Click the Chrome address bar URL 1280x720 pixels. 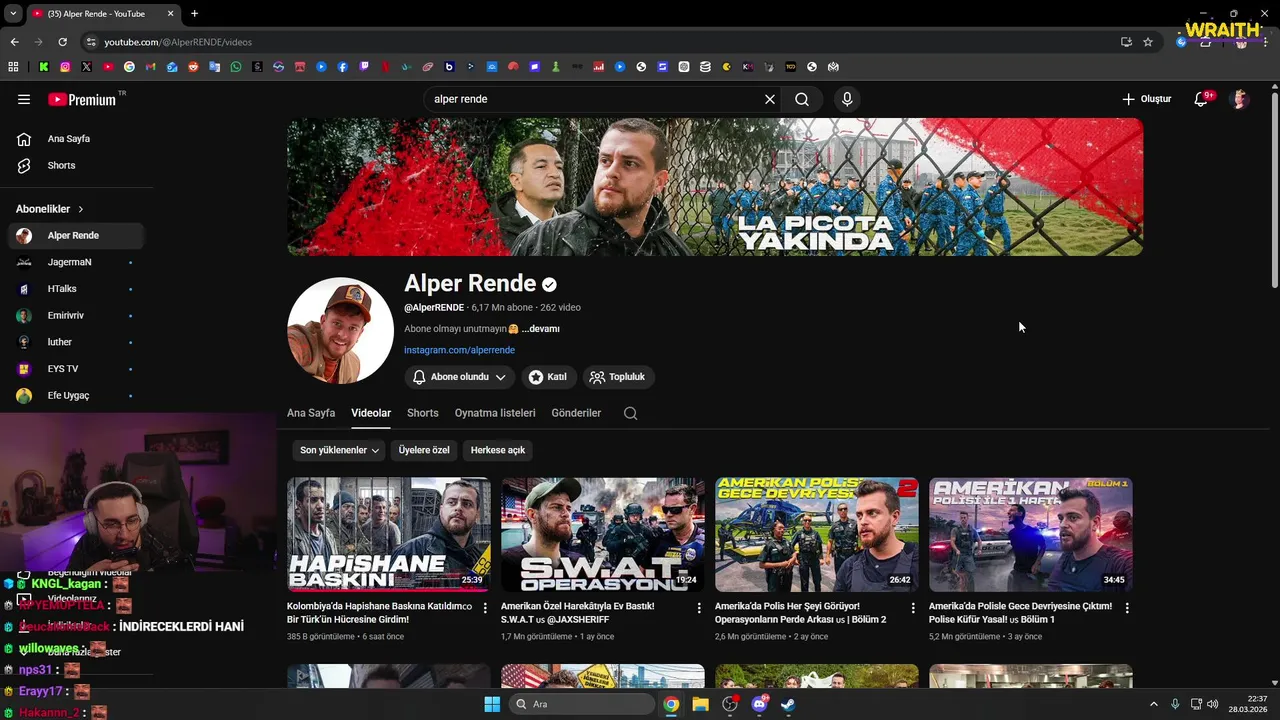click(178, 42)
